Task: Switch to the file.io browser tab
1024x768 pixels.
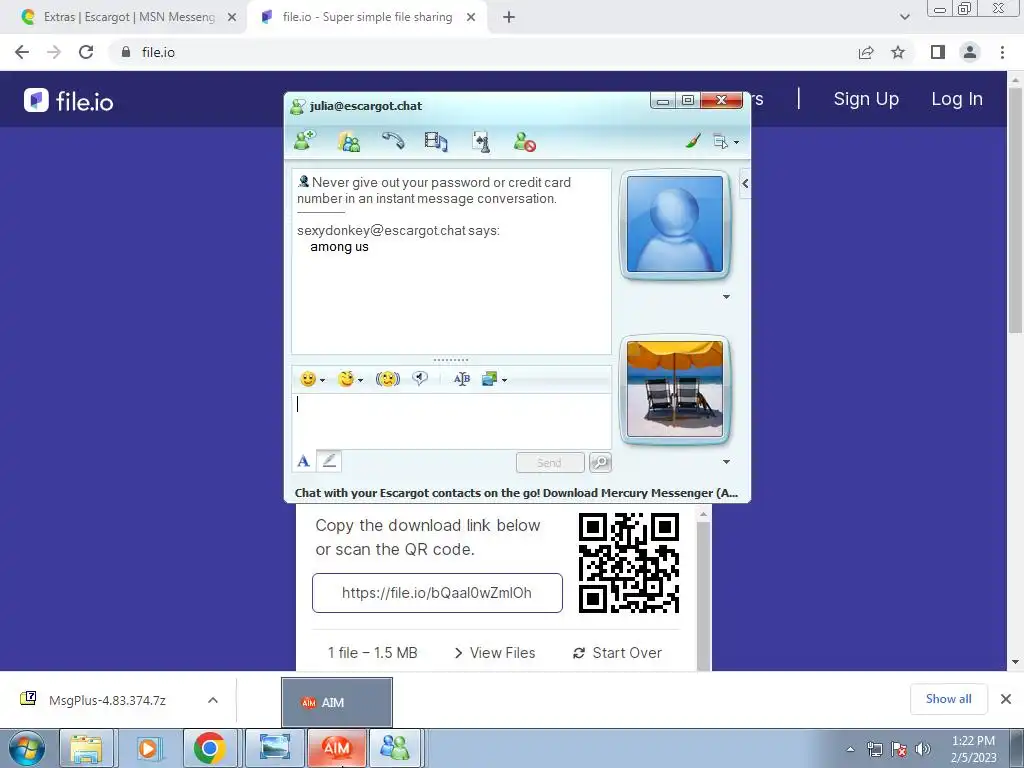Action: [x=367, y=17]
